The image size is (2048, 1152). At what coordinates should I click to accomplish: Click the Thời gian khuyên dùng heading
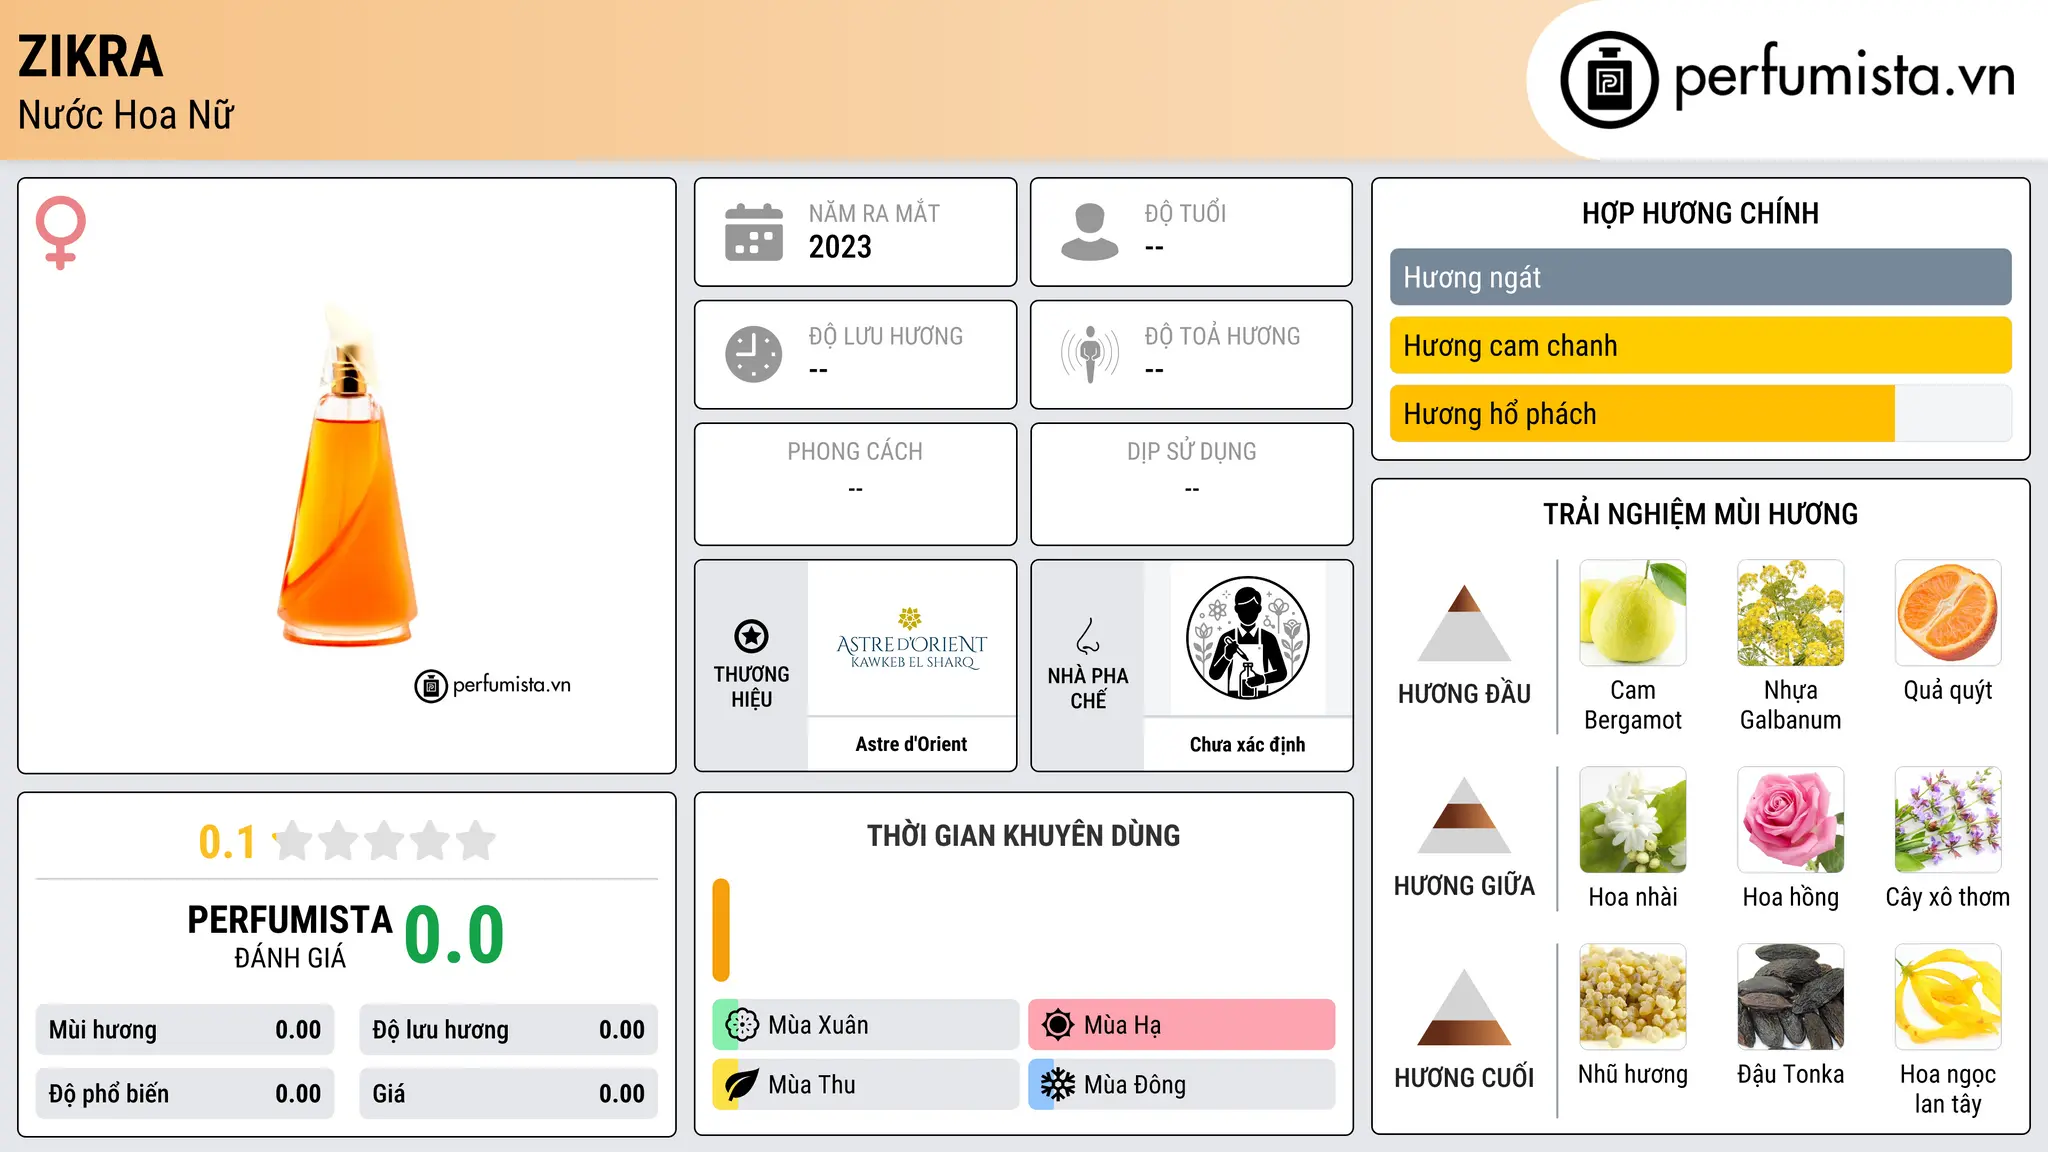(1023, 835)
